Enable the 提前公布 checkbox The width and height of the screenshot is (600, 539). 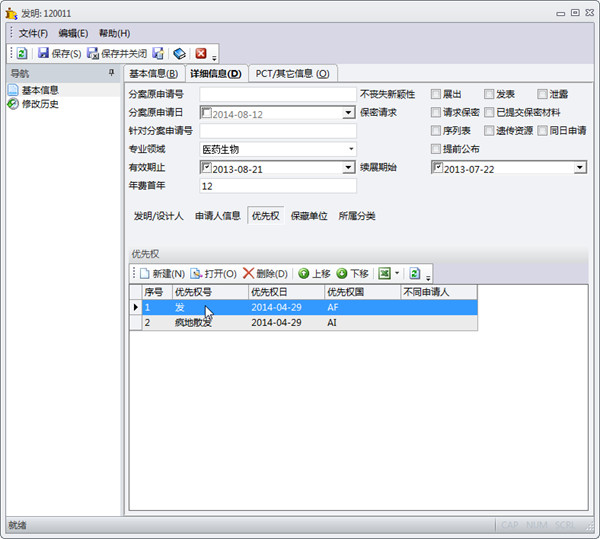436,149
